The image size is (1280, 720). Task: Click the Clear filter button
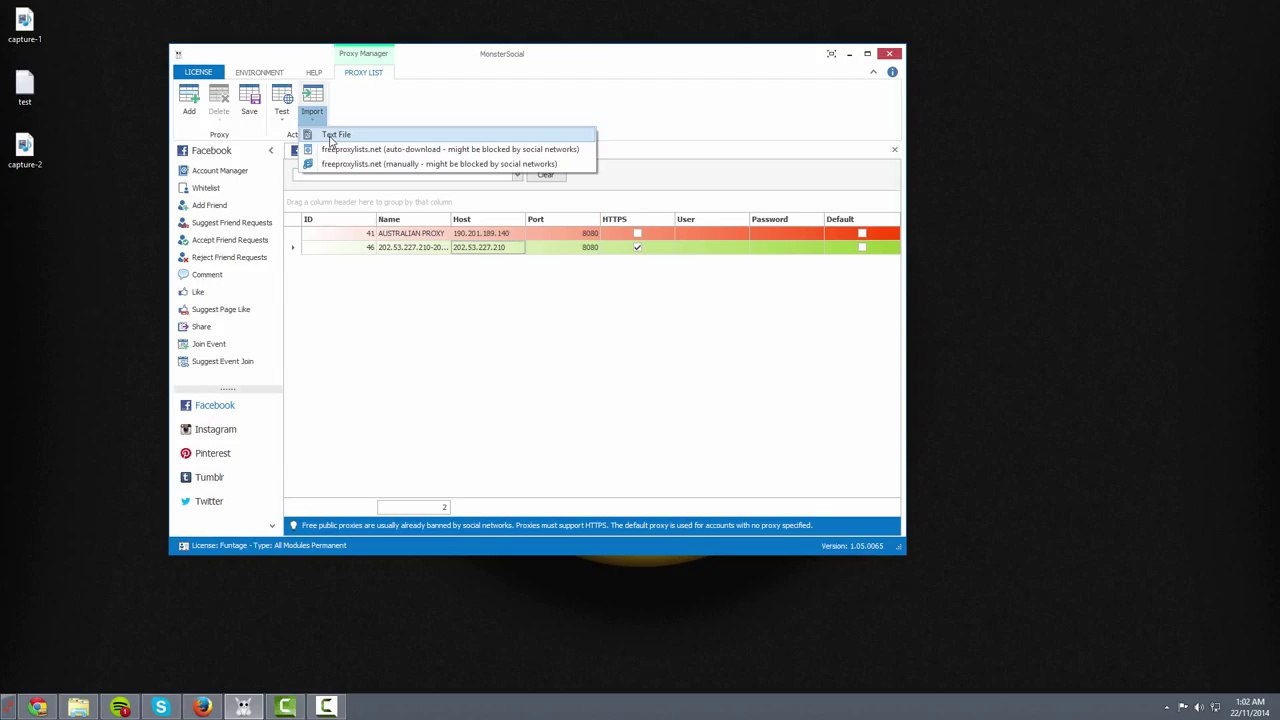[x=545, y=175]
